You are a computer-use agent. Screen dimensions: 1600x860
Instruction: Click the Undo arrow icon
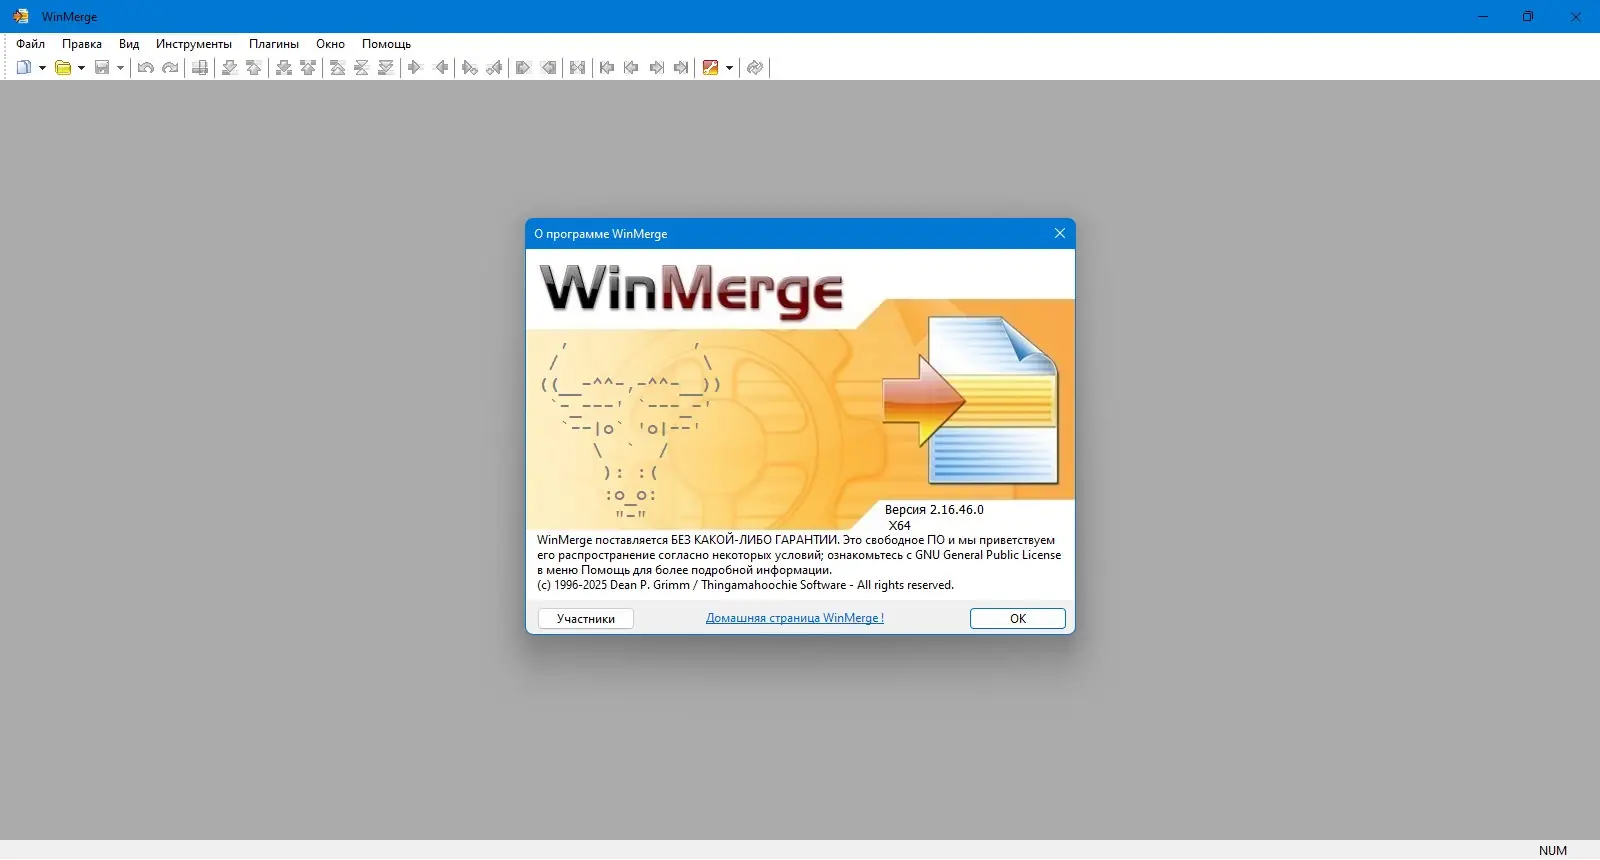[x=146, y=68]
